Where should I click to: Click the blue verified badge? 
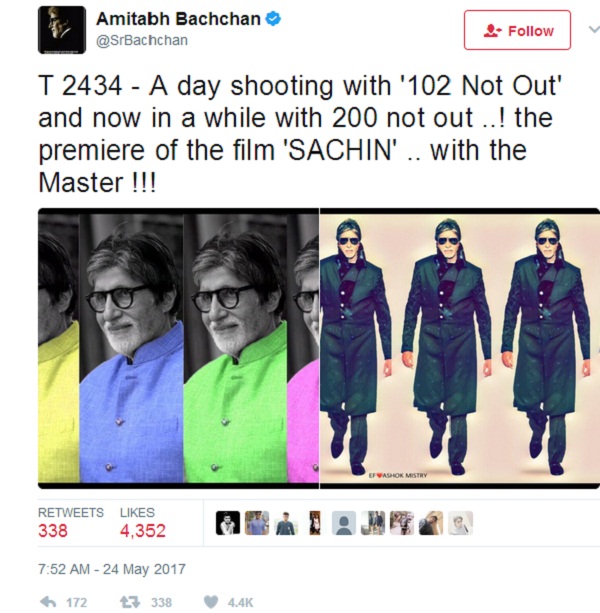pyautogui.click(x=273, y=19)
